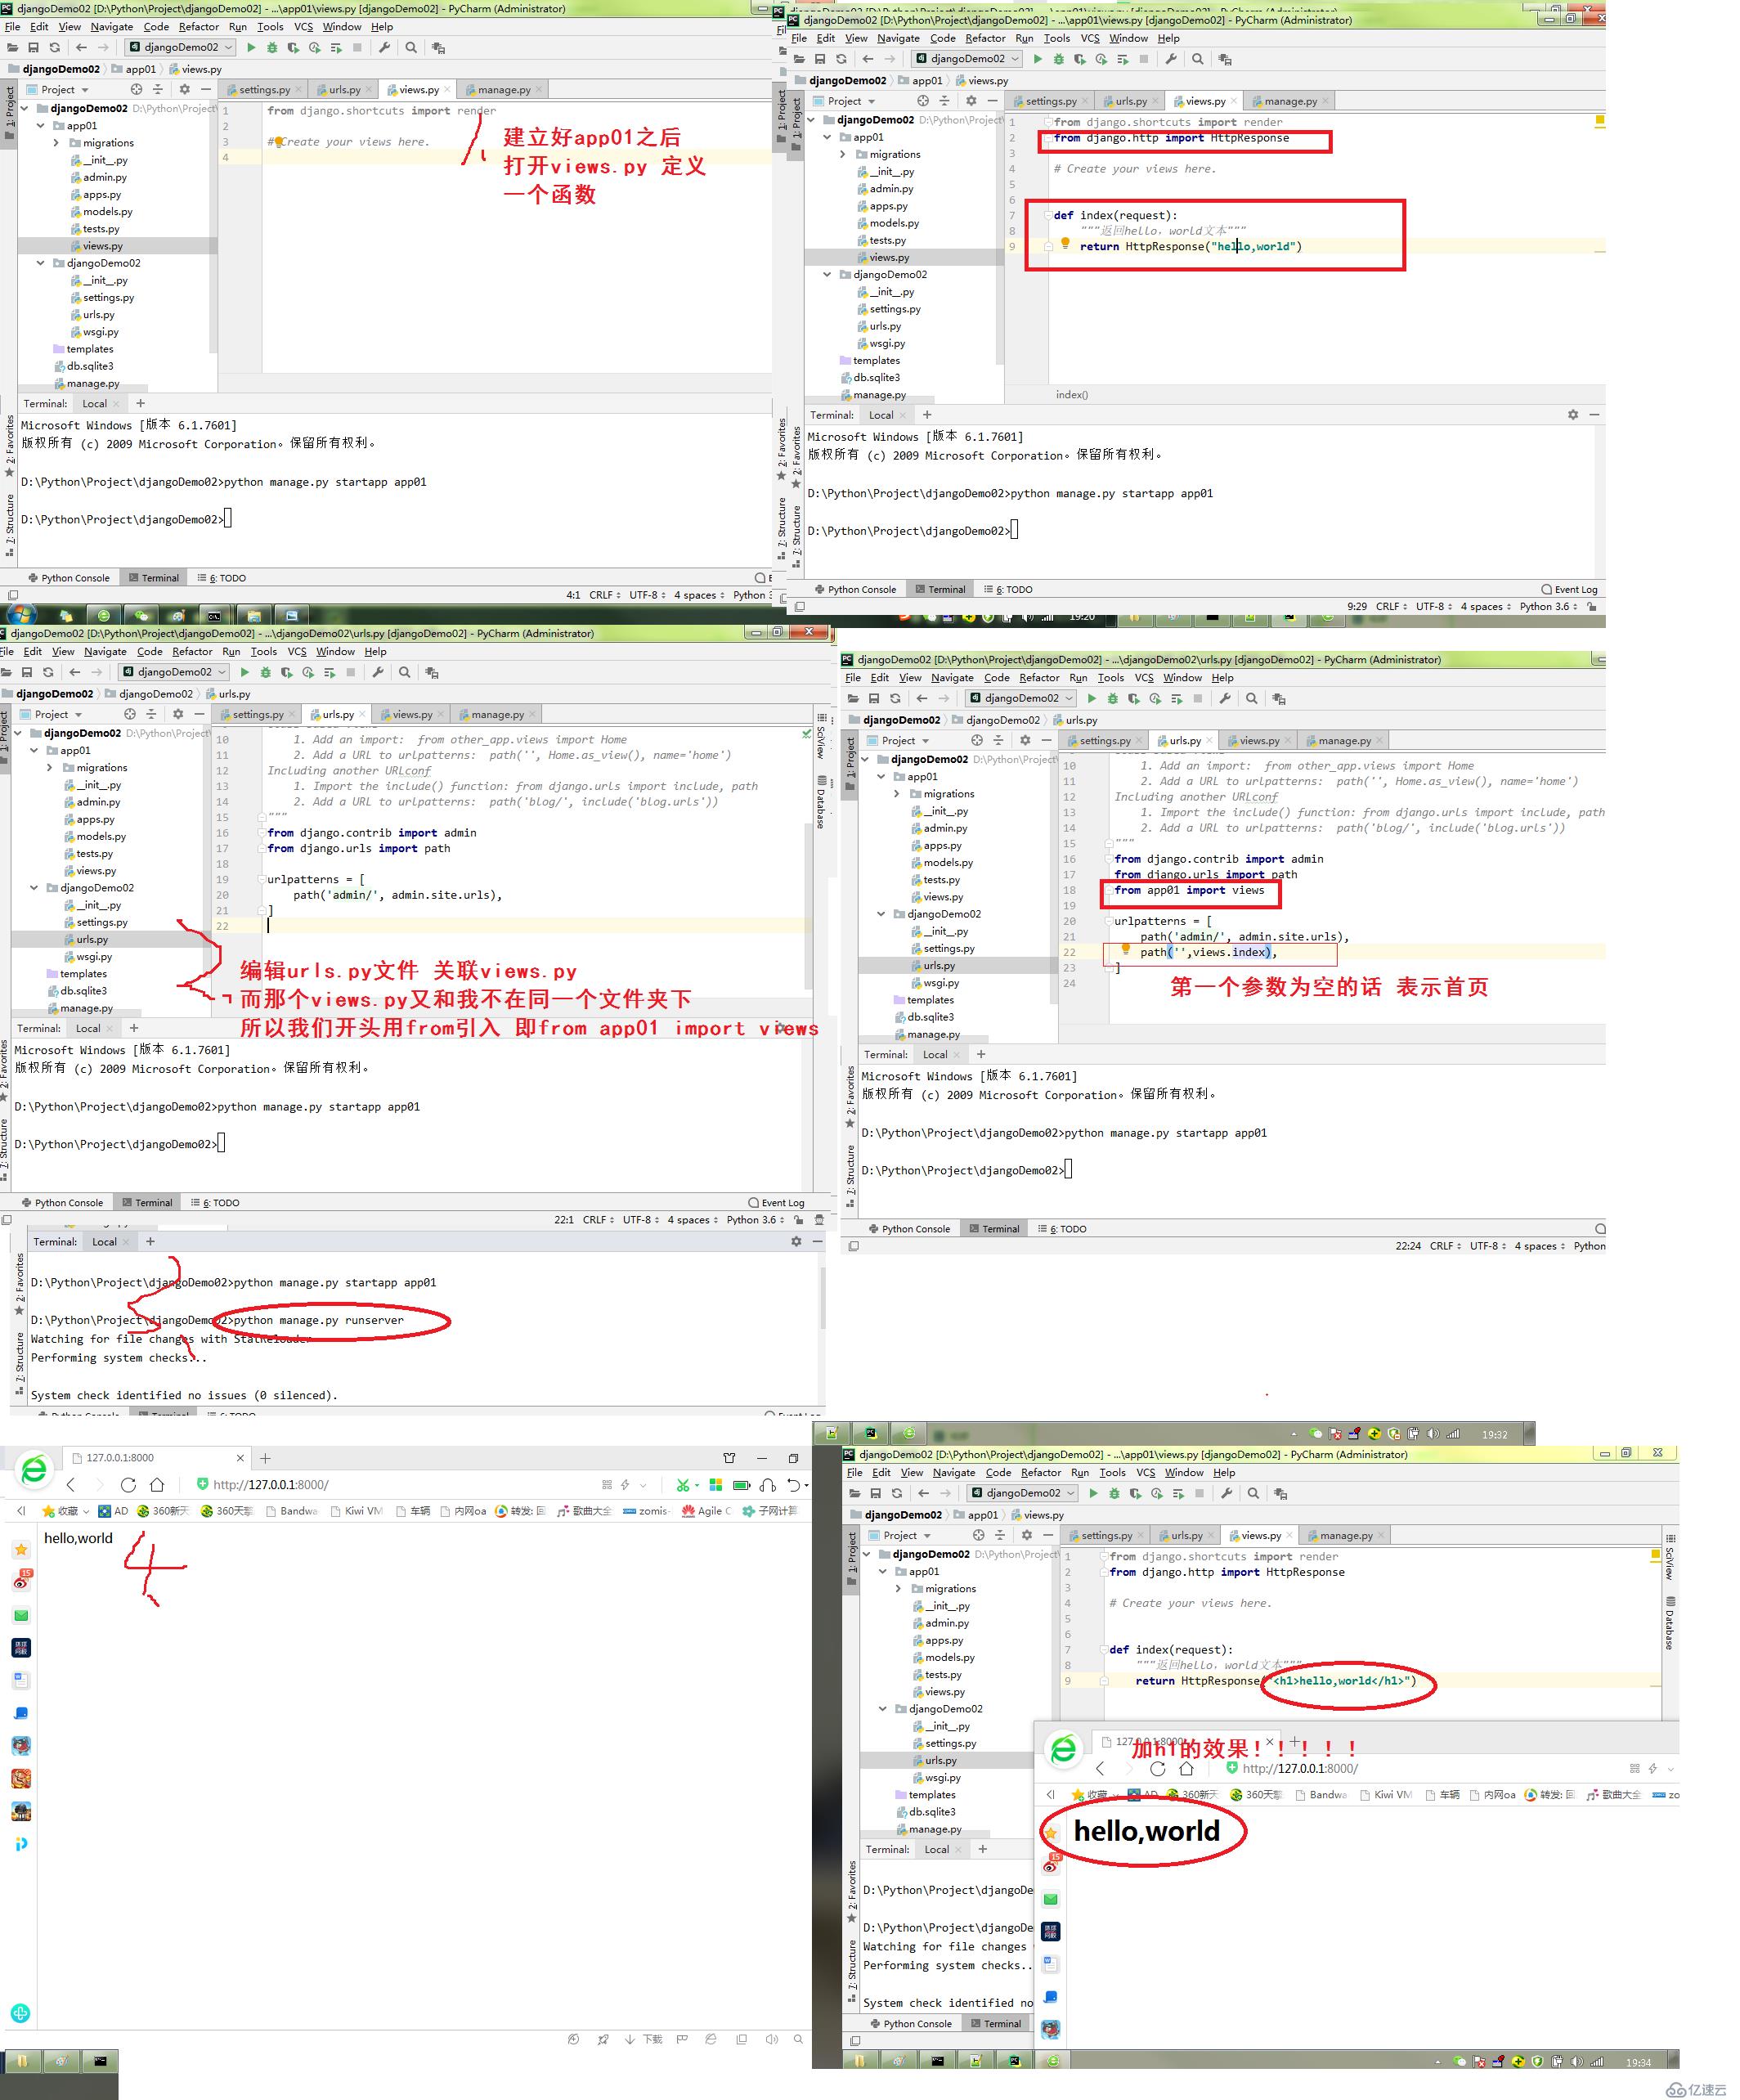Click Scroll from Source crosshair in window showing index() breadcrumb
Image resolution: width=1740 pixels, height=2100 pixels.
pos(923,101)
